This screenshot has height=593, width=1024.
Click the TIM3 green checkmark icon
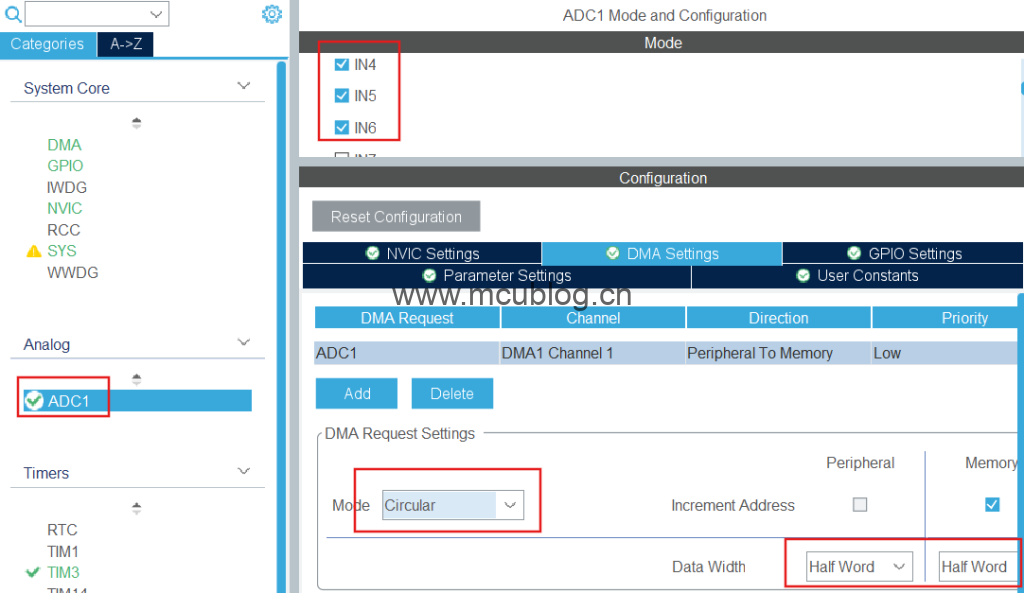click(33, 572)
